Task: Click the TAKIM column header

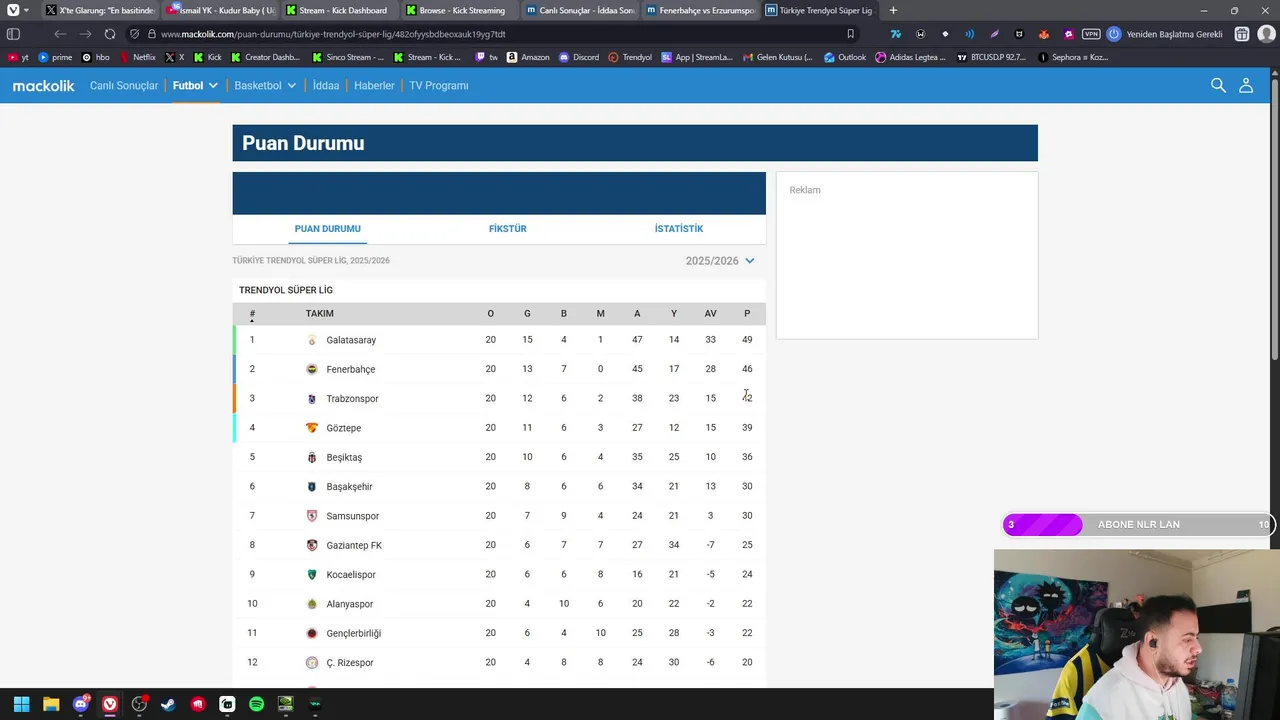Action: point(320,314)
